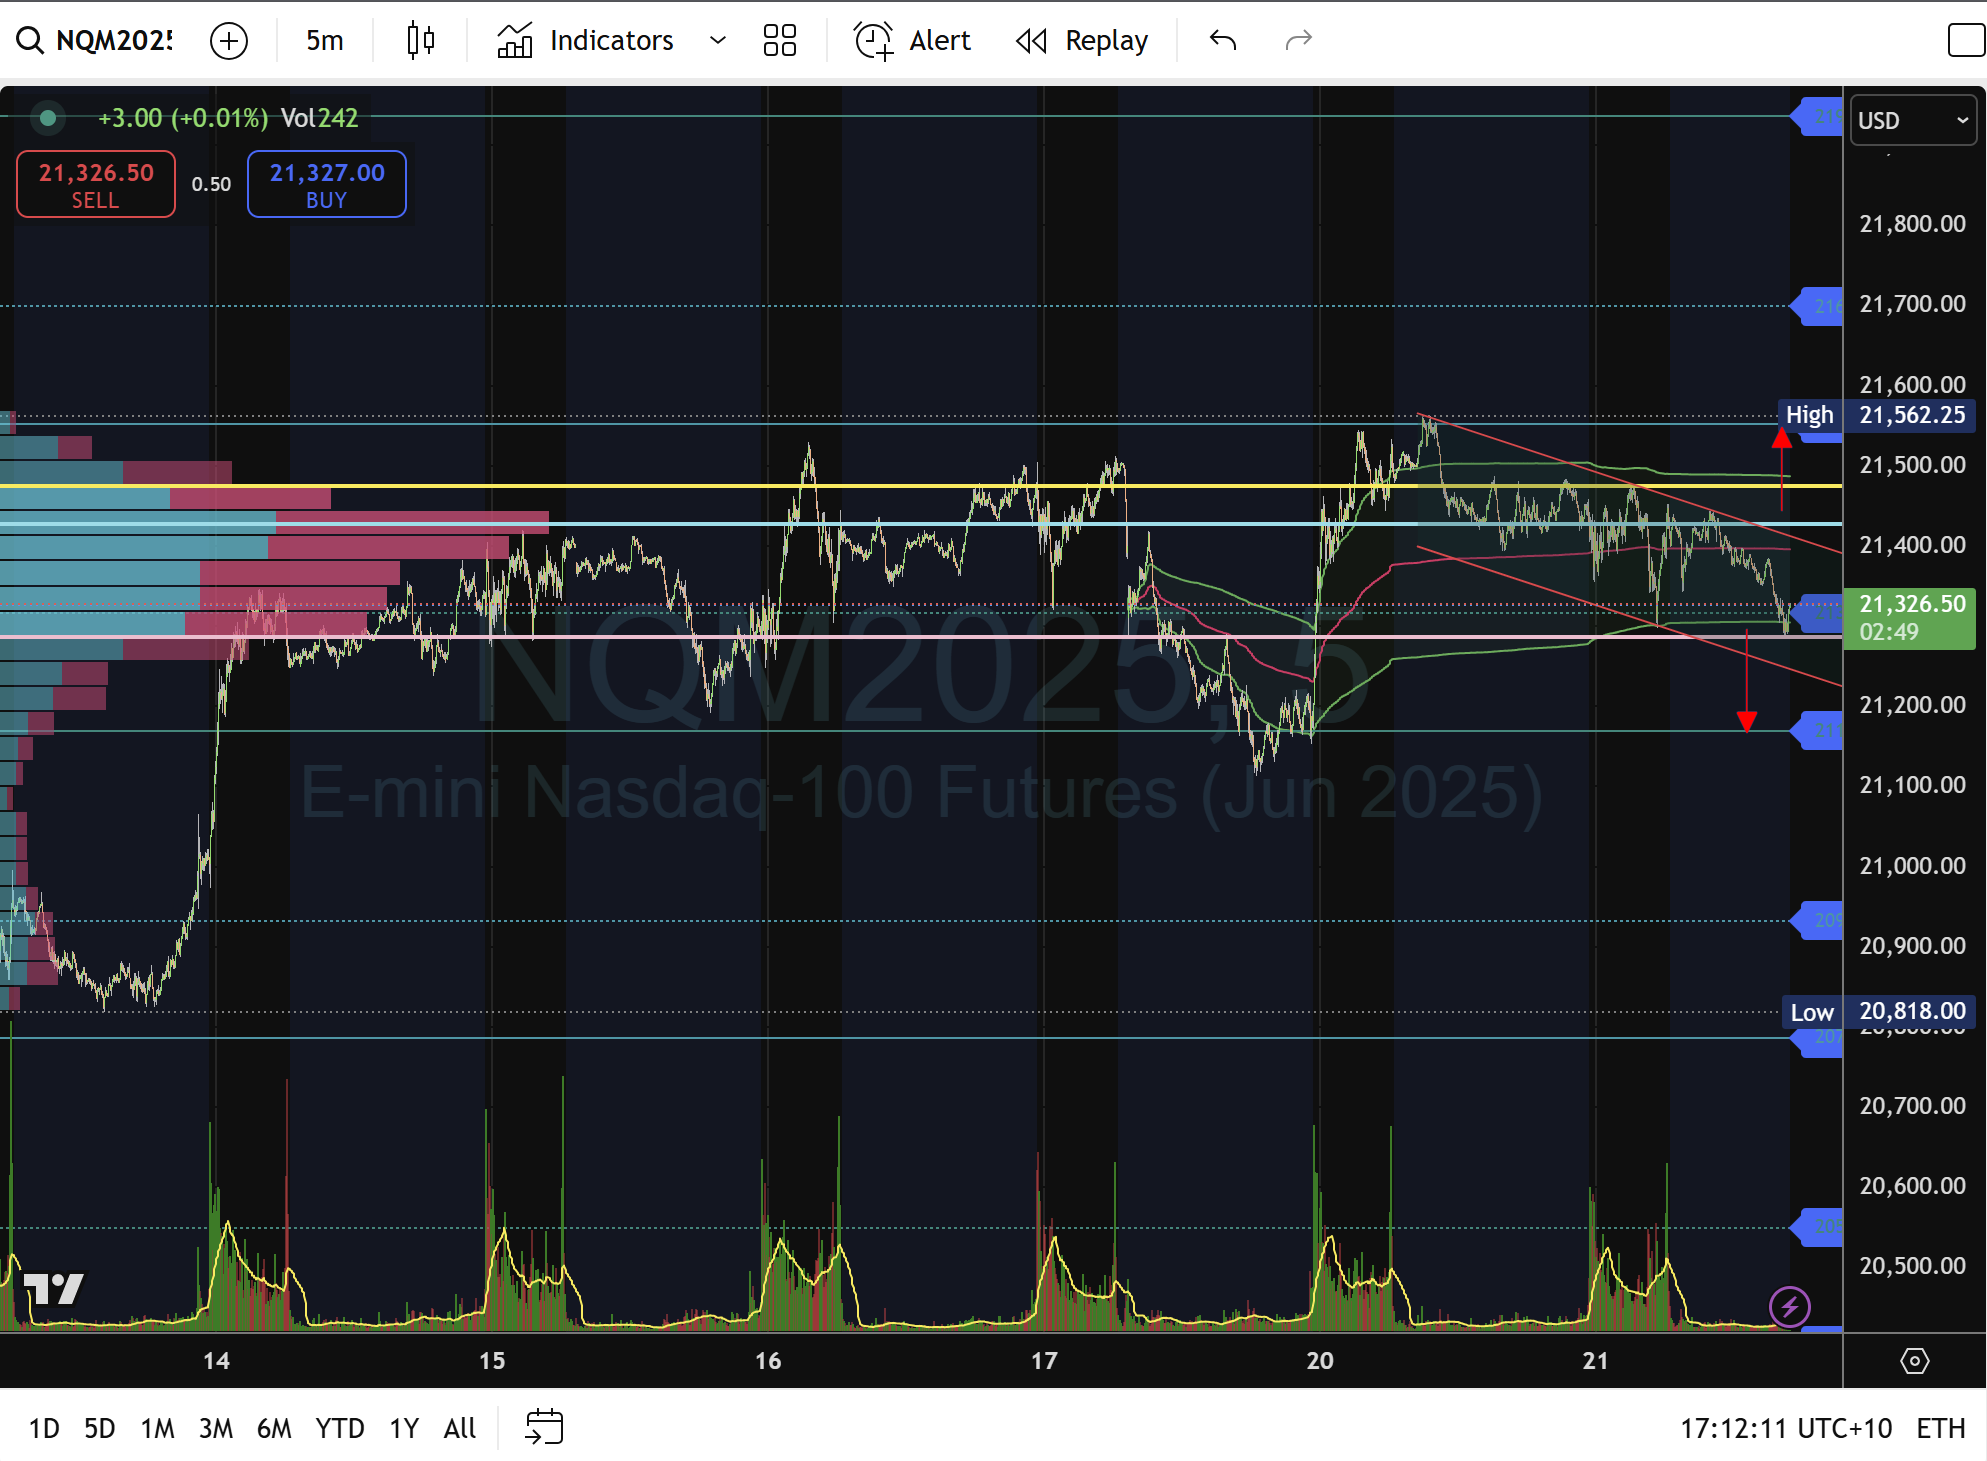Select the 1M date range
This screenshot has height=1461, width=1987.
(x=157, y=1428)
